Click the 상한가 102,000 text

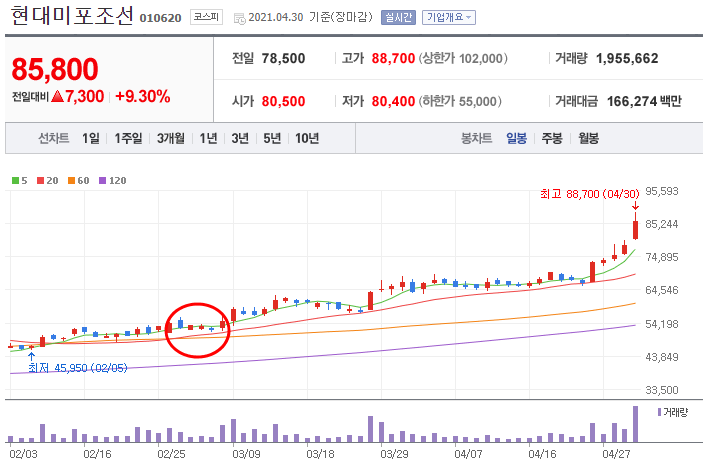tap(463, 58)
